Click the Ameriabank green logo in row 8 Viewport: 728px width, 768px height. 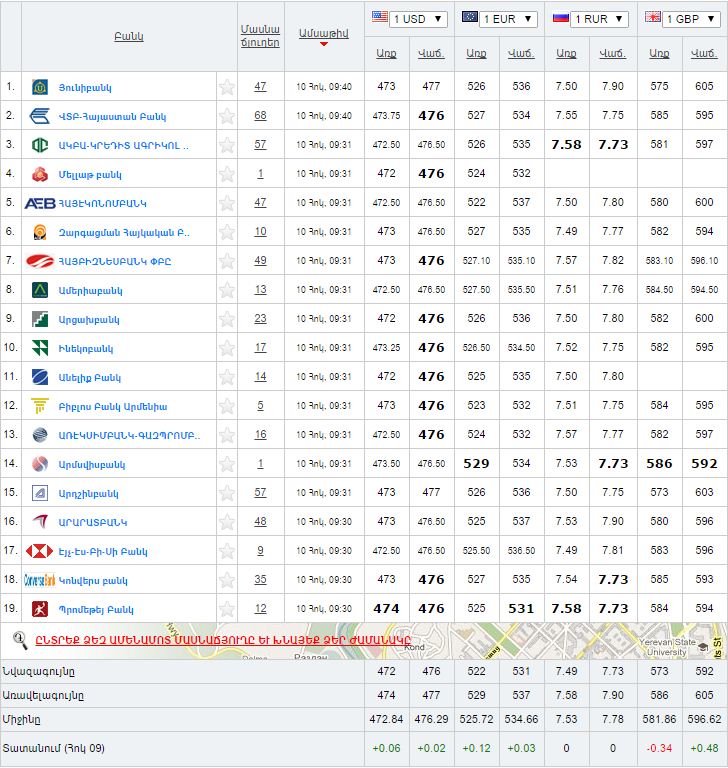(x=40, y=290)
